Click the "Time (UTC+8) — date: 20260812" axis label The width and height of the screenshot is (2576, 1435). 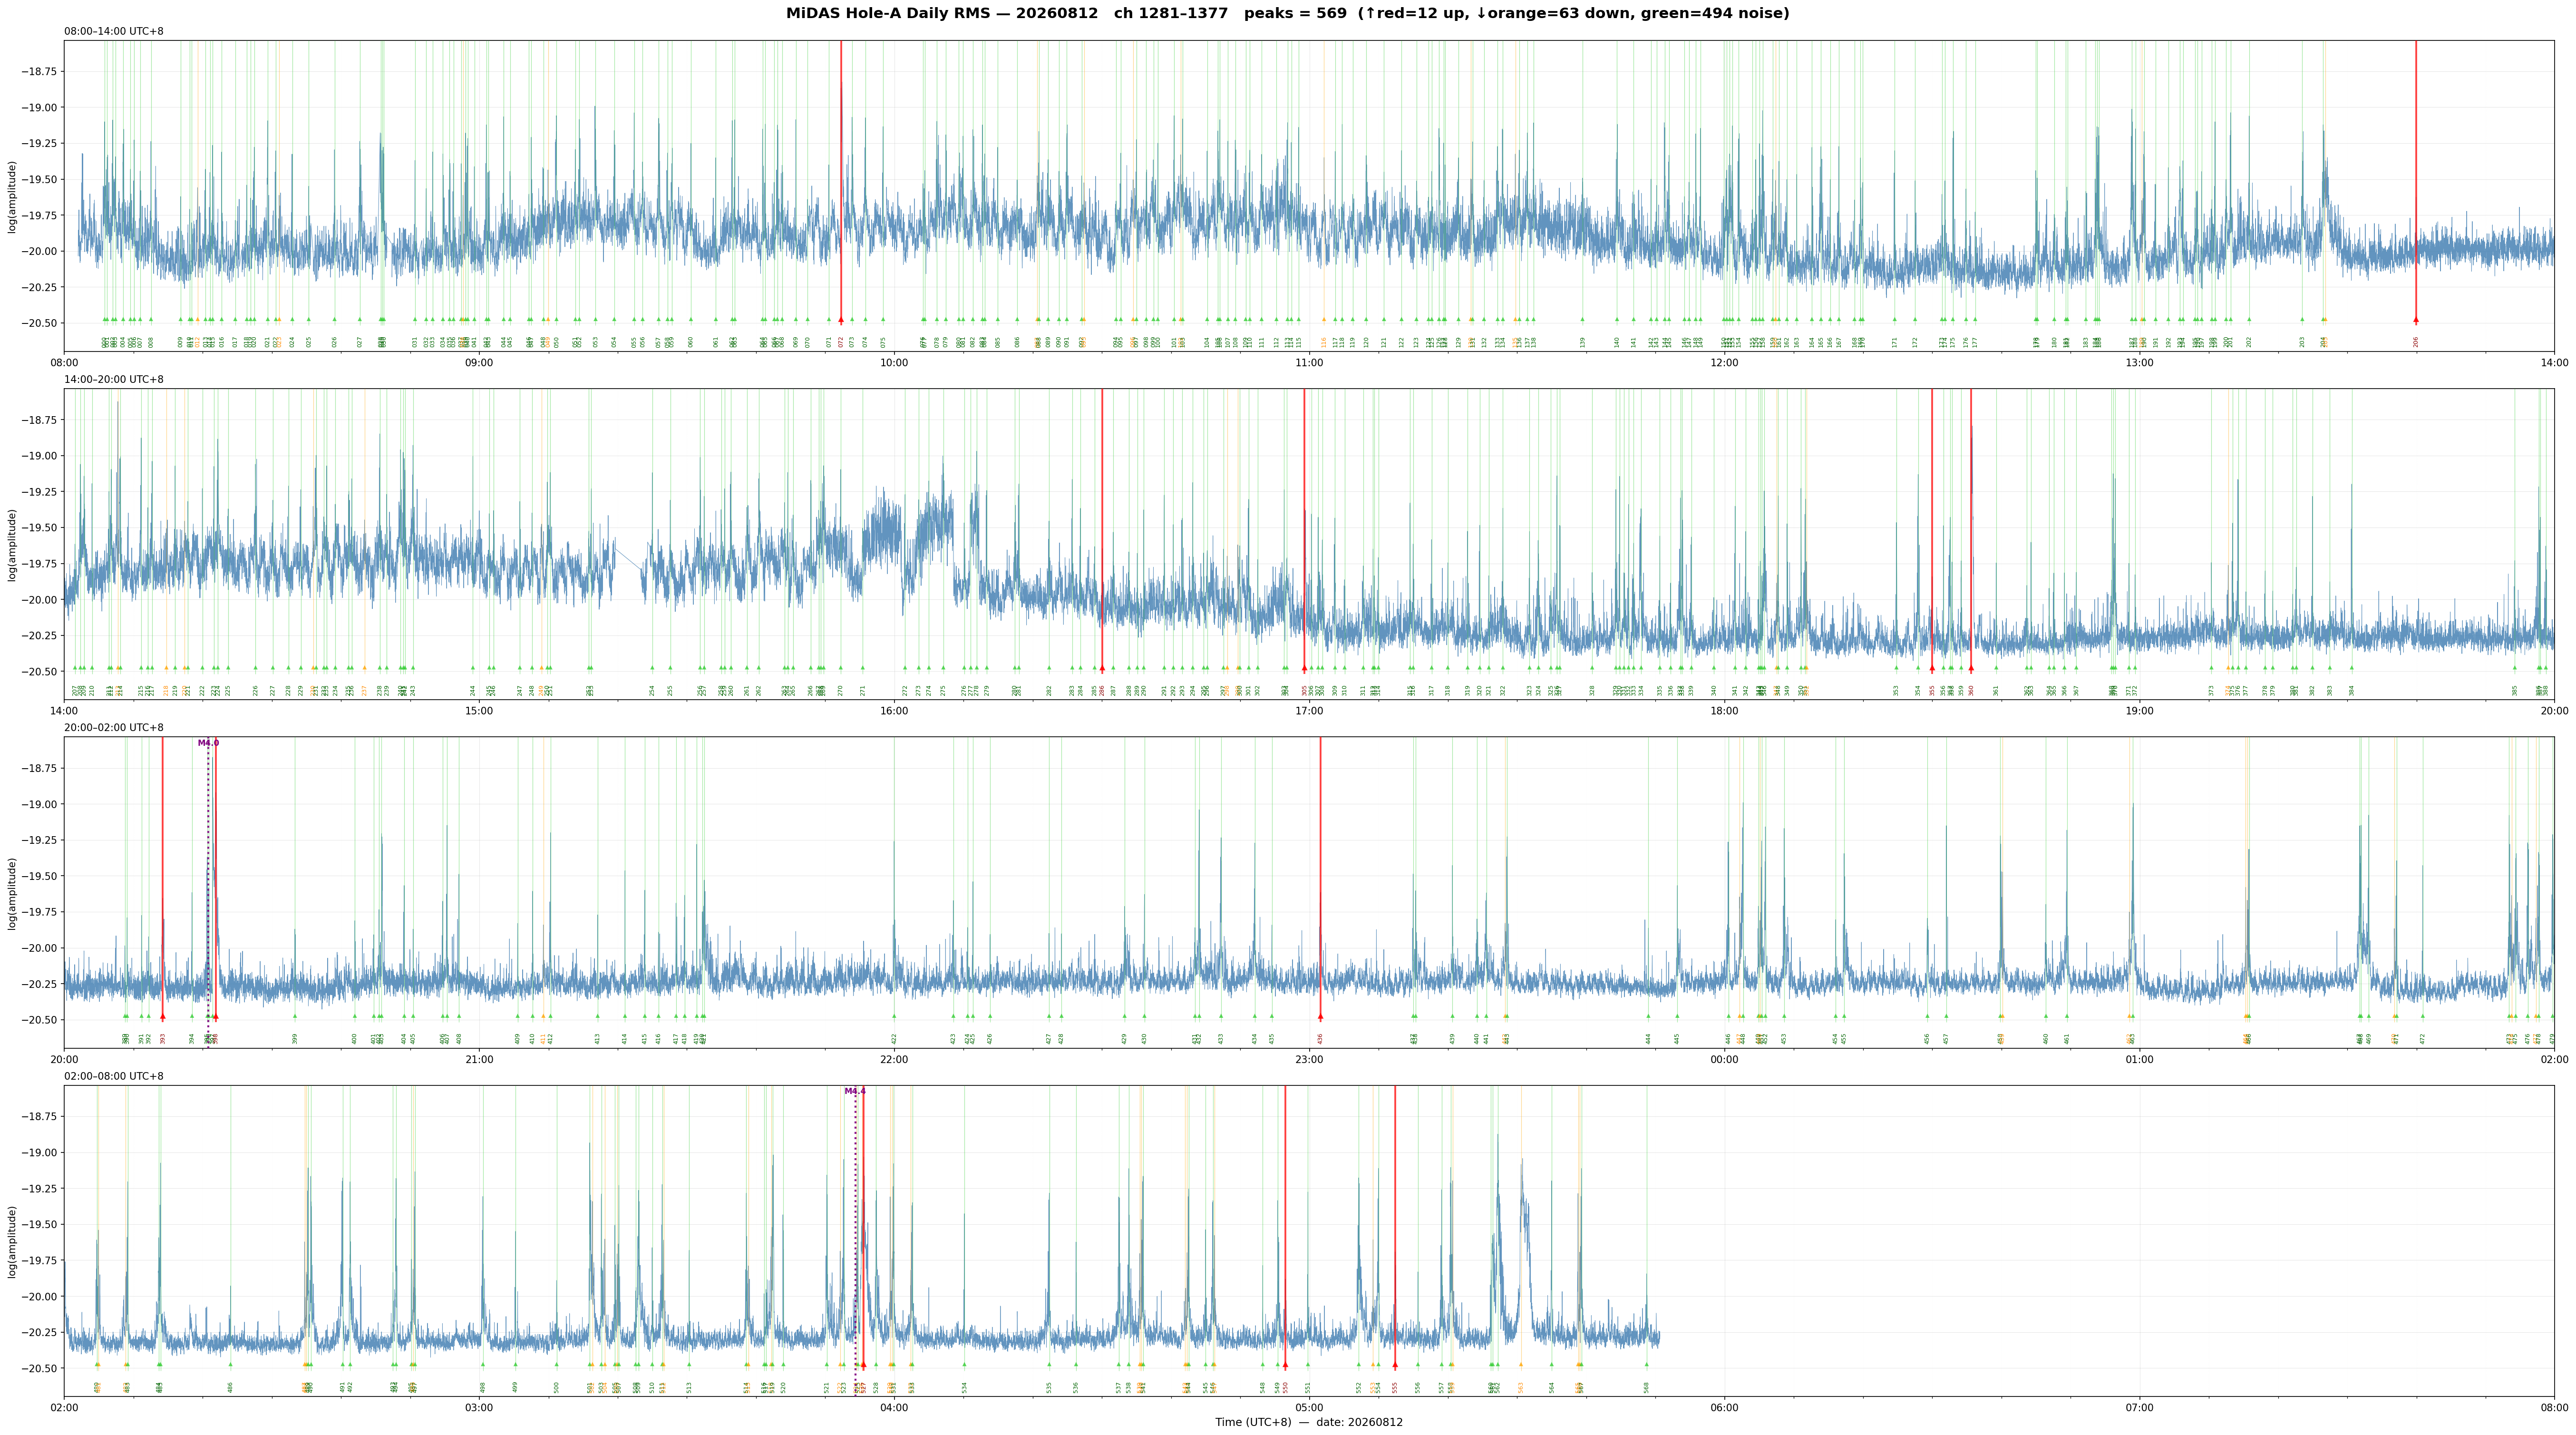pos(1309,1422)
